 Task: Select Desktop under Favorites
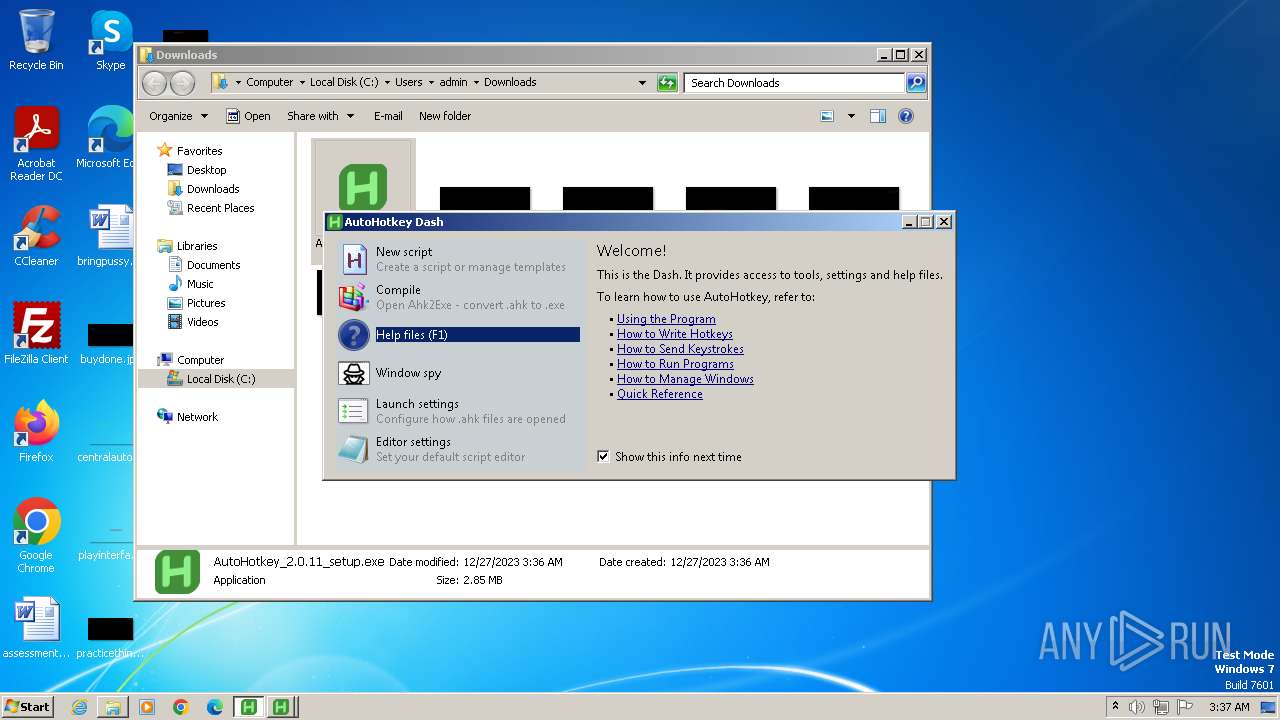206,170
